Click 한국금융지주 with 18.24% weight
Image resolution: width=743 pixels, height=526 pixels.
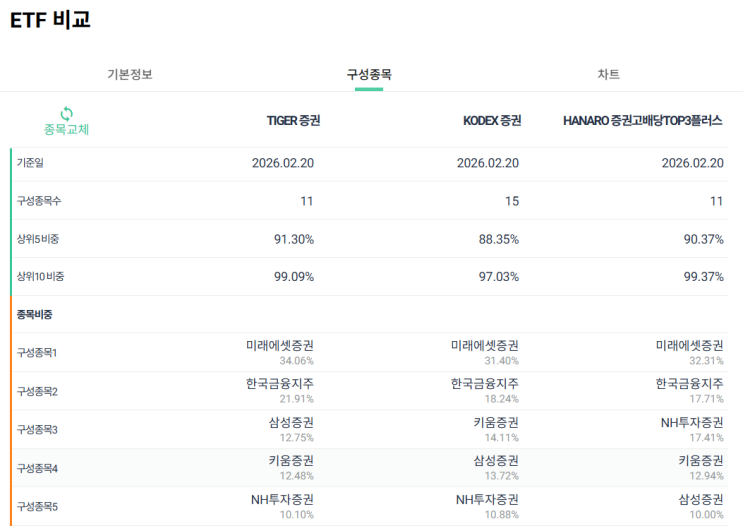tap(484, 384)
